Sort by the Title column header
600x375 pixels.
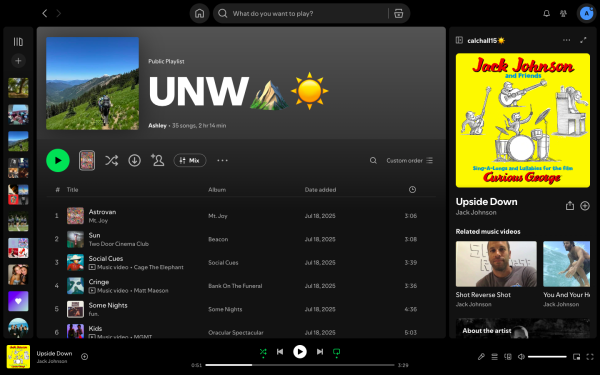tap(72, 189)
